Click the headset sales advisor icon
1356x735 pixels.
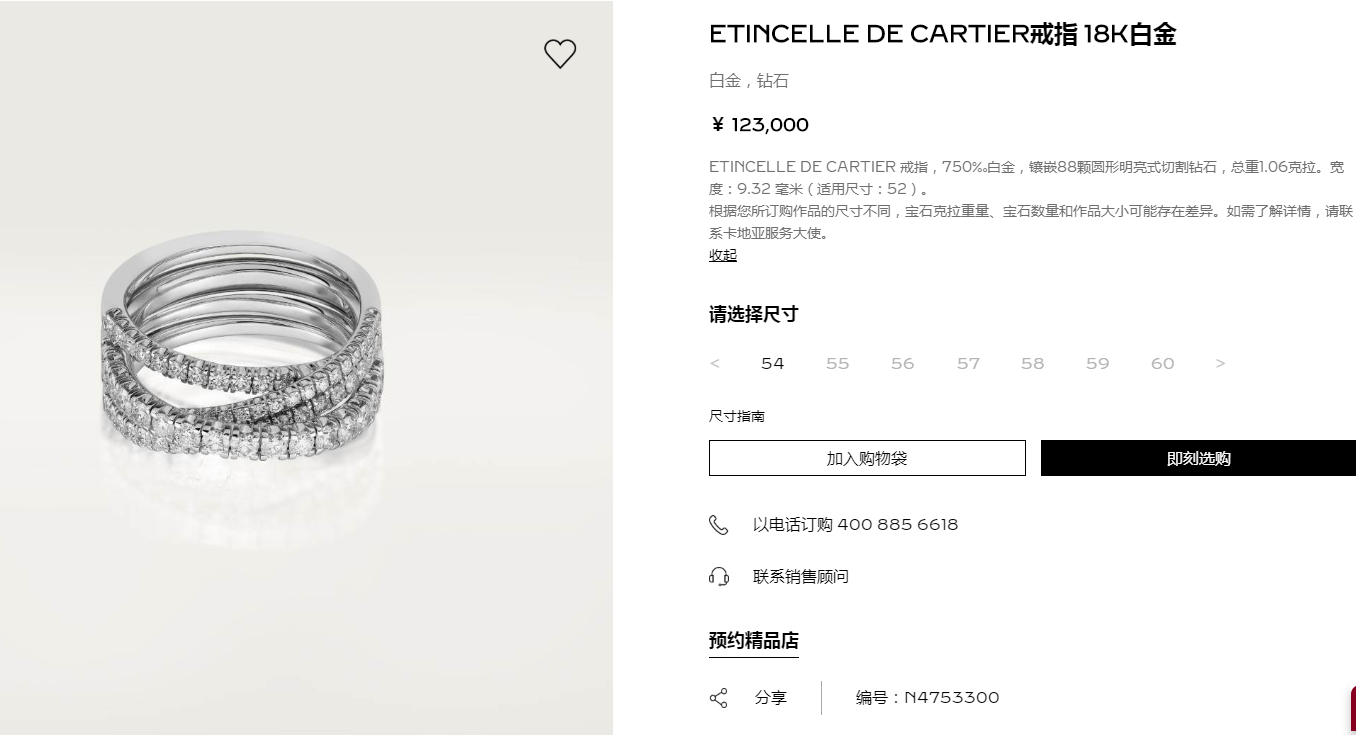719,576
